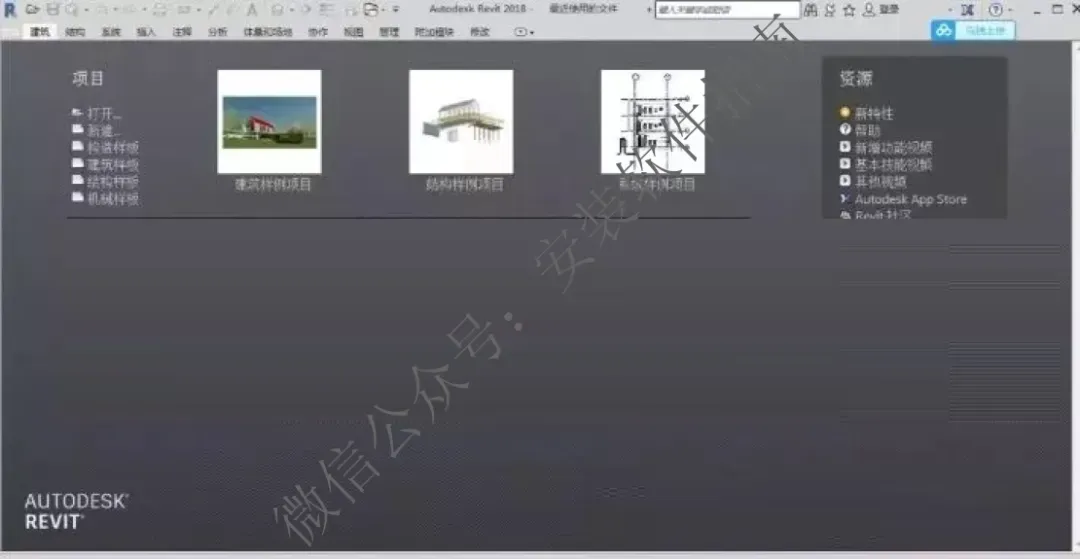Screen dimensions: 1080x559
Task: Select the 体量和场地 ribbon tab
Action: 268,32
